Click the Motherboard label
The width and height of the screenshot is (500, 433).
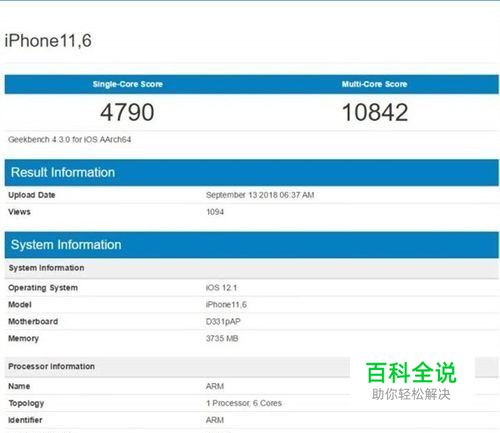click(x=33, y=321)
